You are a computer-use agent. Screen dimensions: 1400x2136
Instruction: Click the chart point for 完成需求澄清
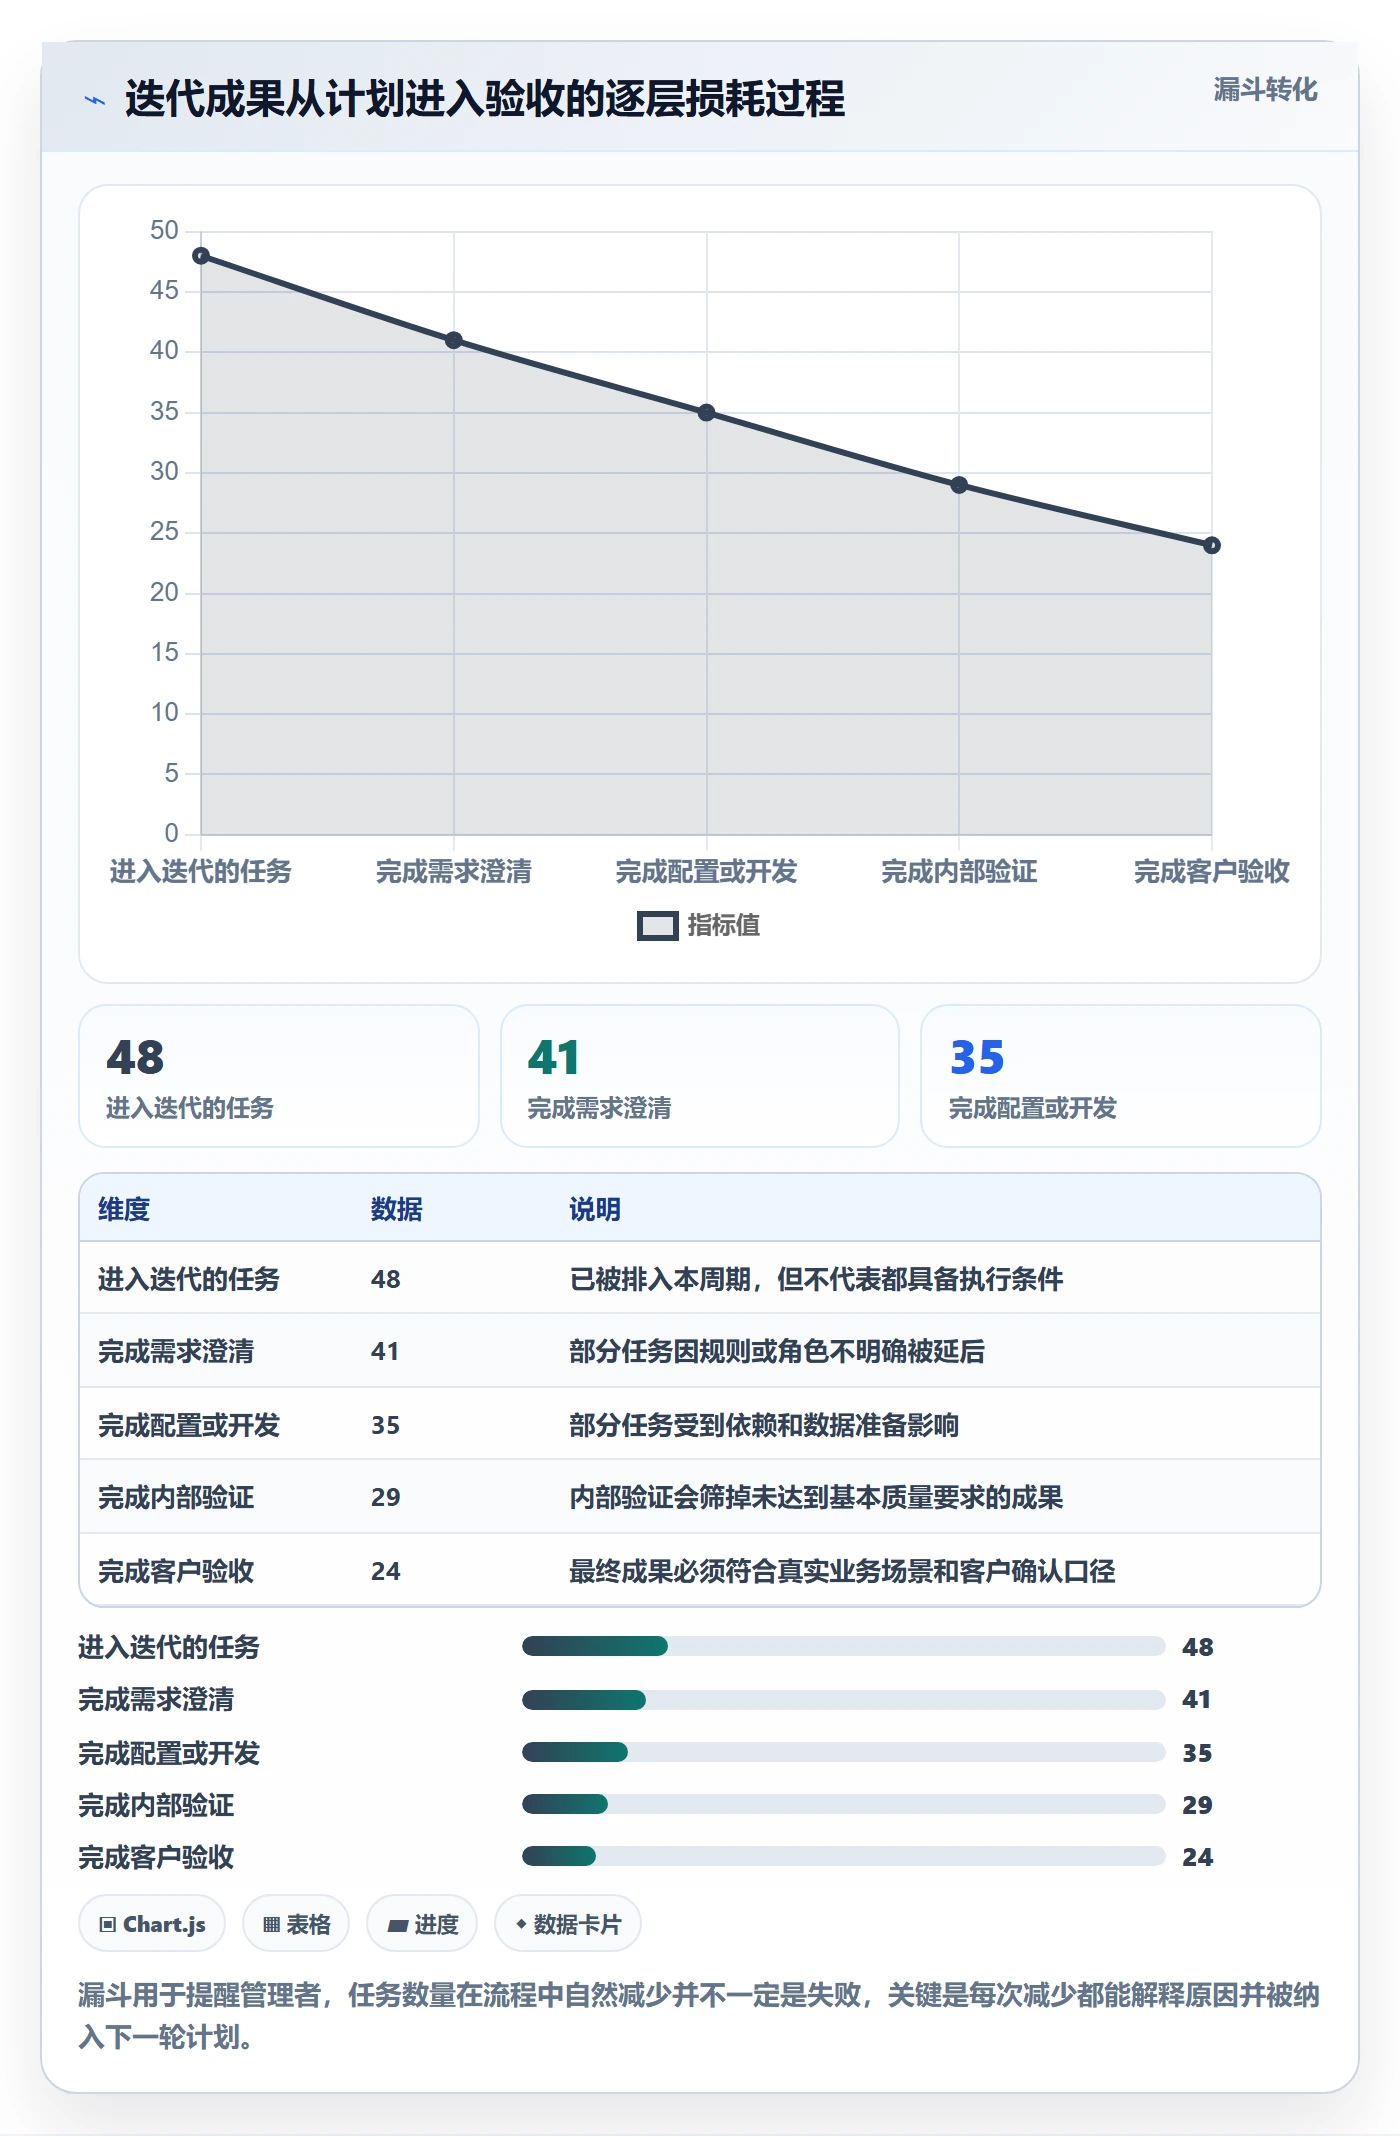(454, 340)
